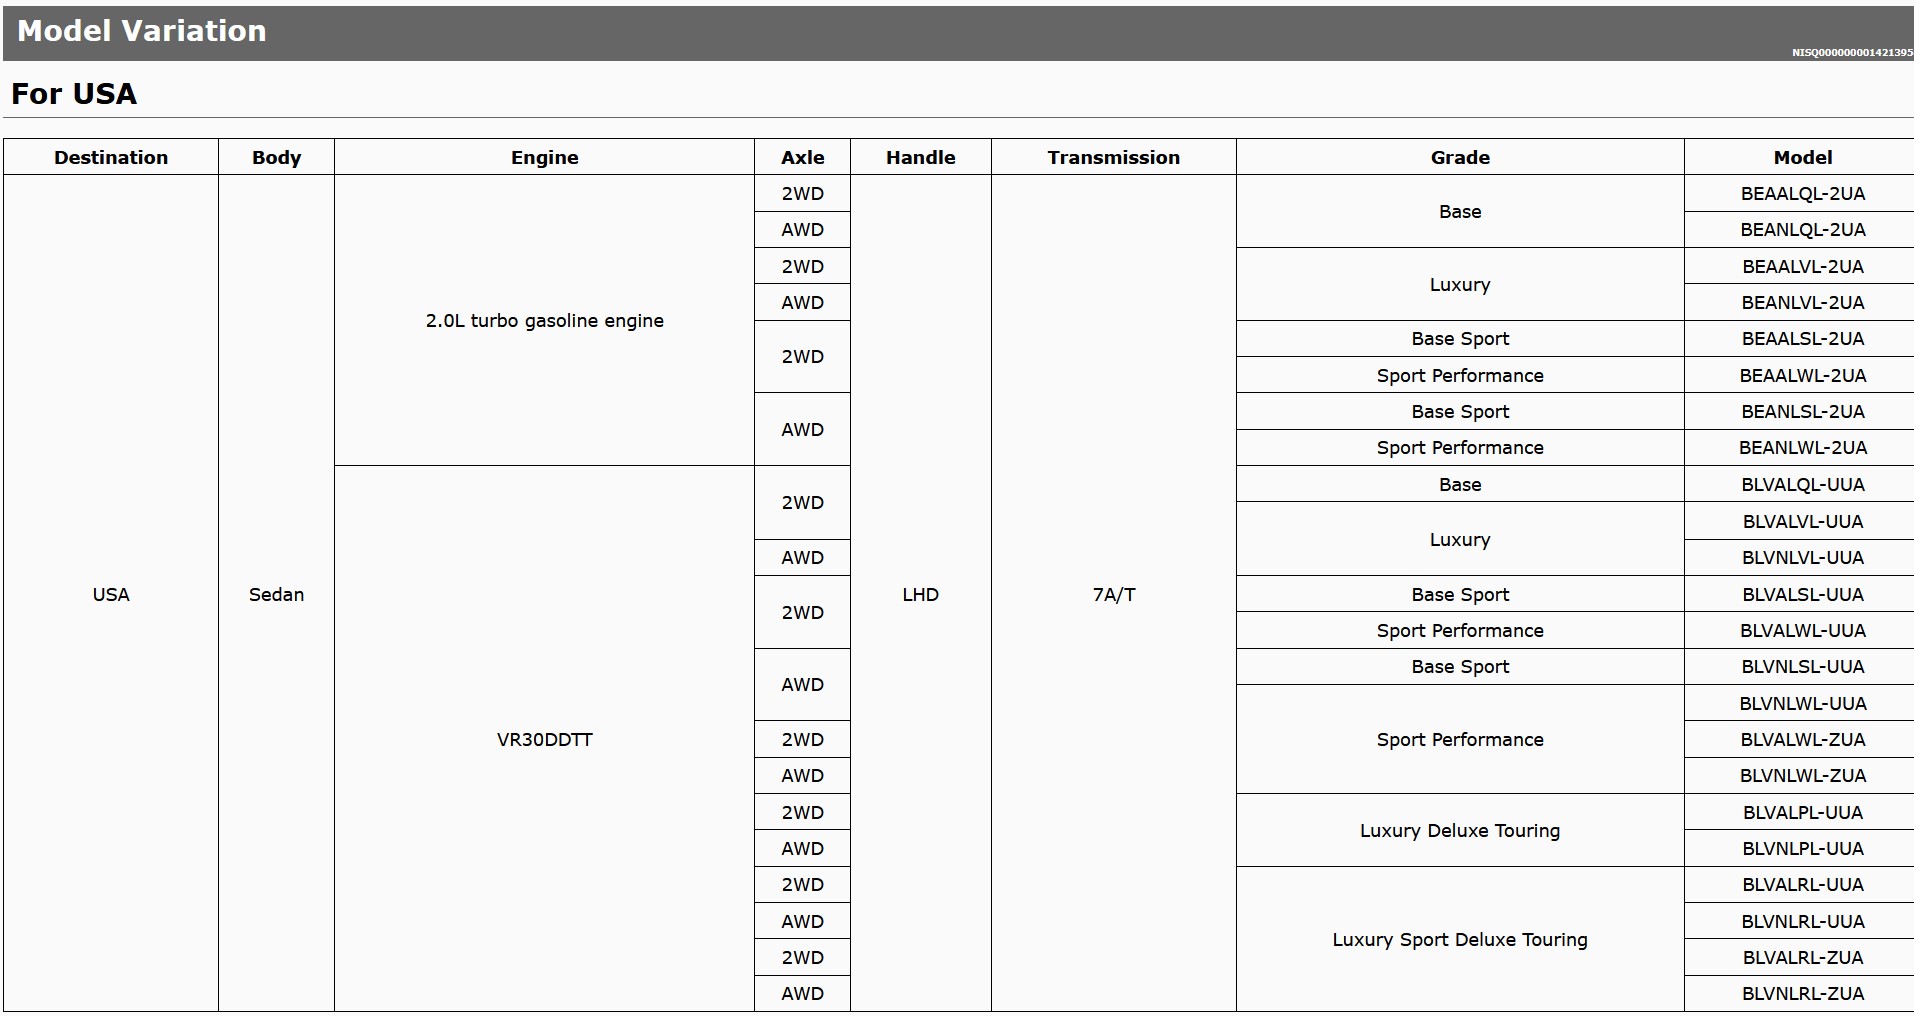
Task: Click the Model Variation title heading
Action: (142, 31)
